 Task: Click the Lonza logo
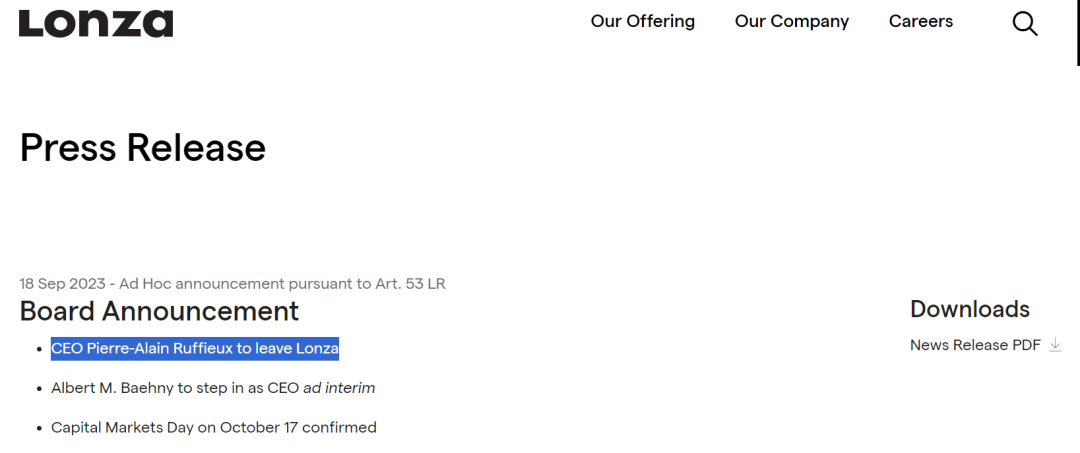click(x=96, y=23)
